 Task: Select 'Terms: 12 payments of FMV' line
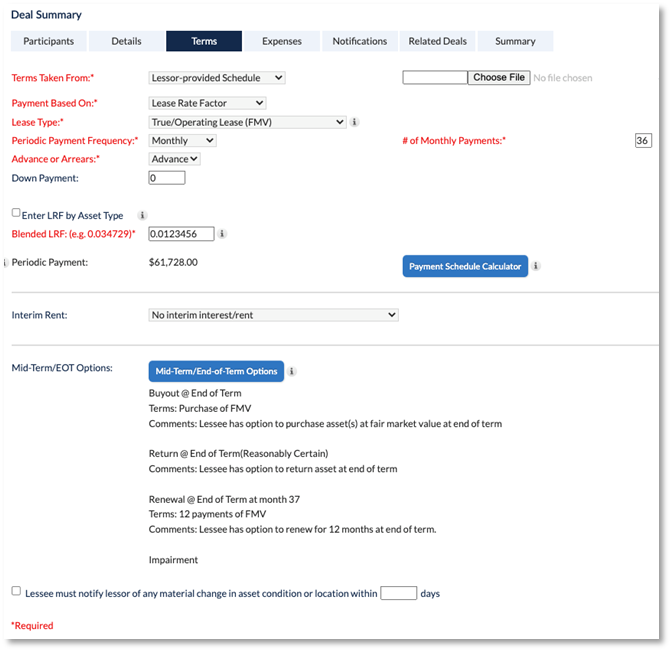tap(208, 514)
